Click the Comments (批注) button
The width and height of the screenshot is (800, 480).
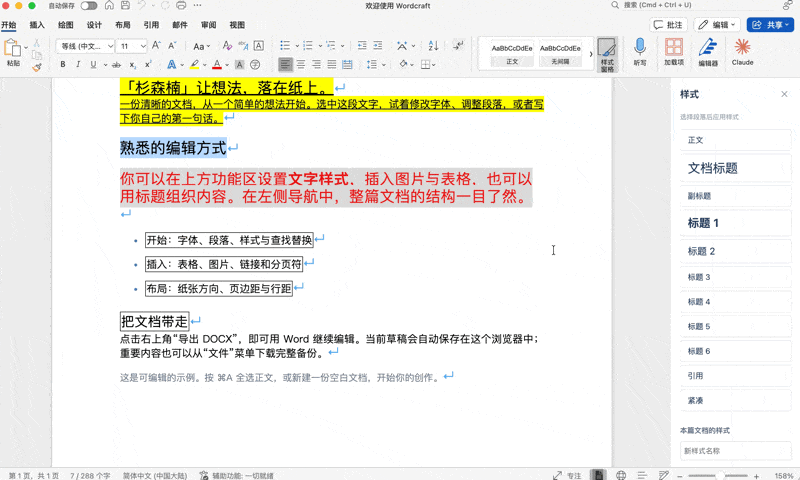(668, 24)
